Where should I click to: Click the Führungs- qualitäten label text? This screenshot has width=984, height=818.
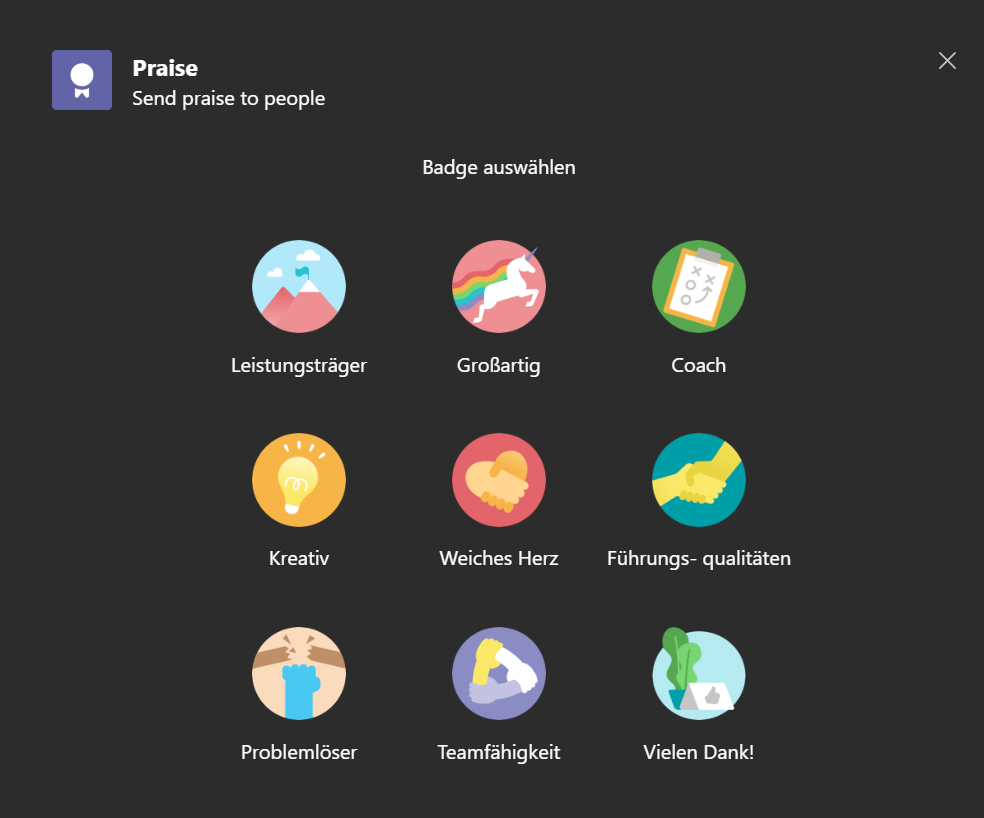(x=698, y=558)
